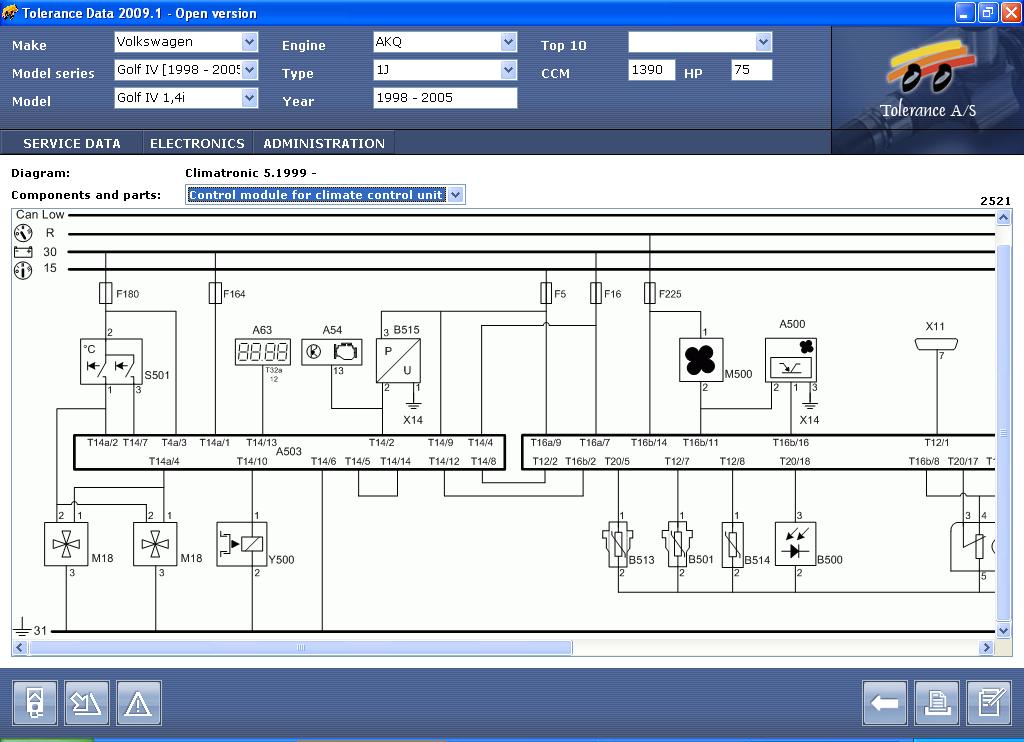Click the A503 control module label
This screenshot has width=1024, height=742.
(289, 451)
